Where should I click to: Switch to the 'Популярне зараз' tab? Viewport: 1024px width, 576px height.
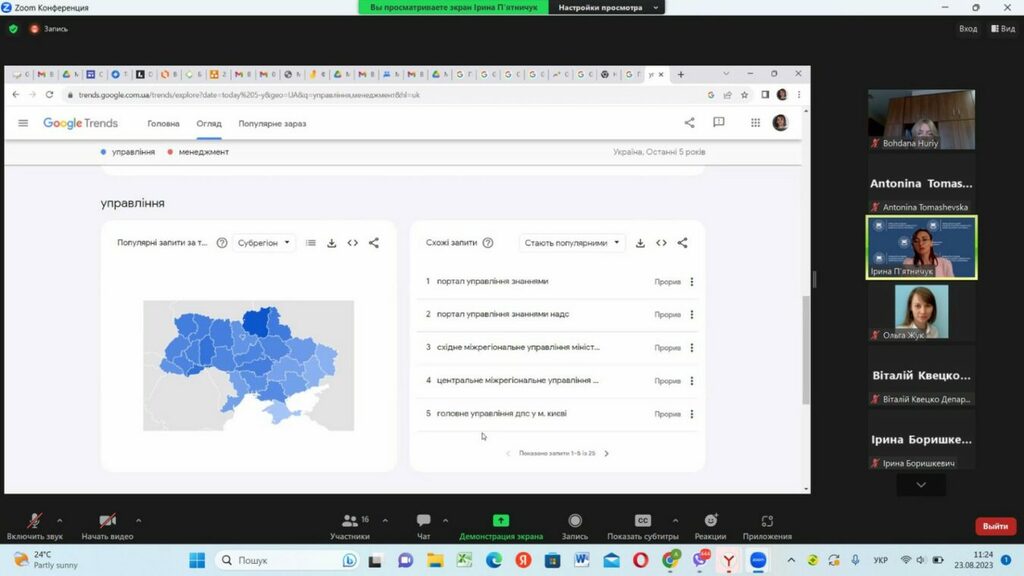[x=272, y=124]
